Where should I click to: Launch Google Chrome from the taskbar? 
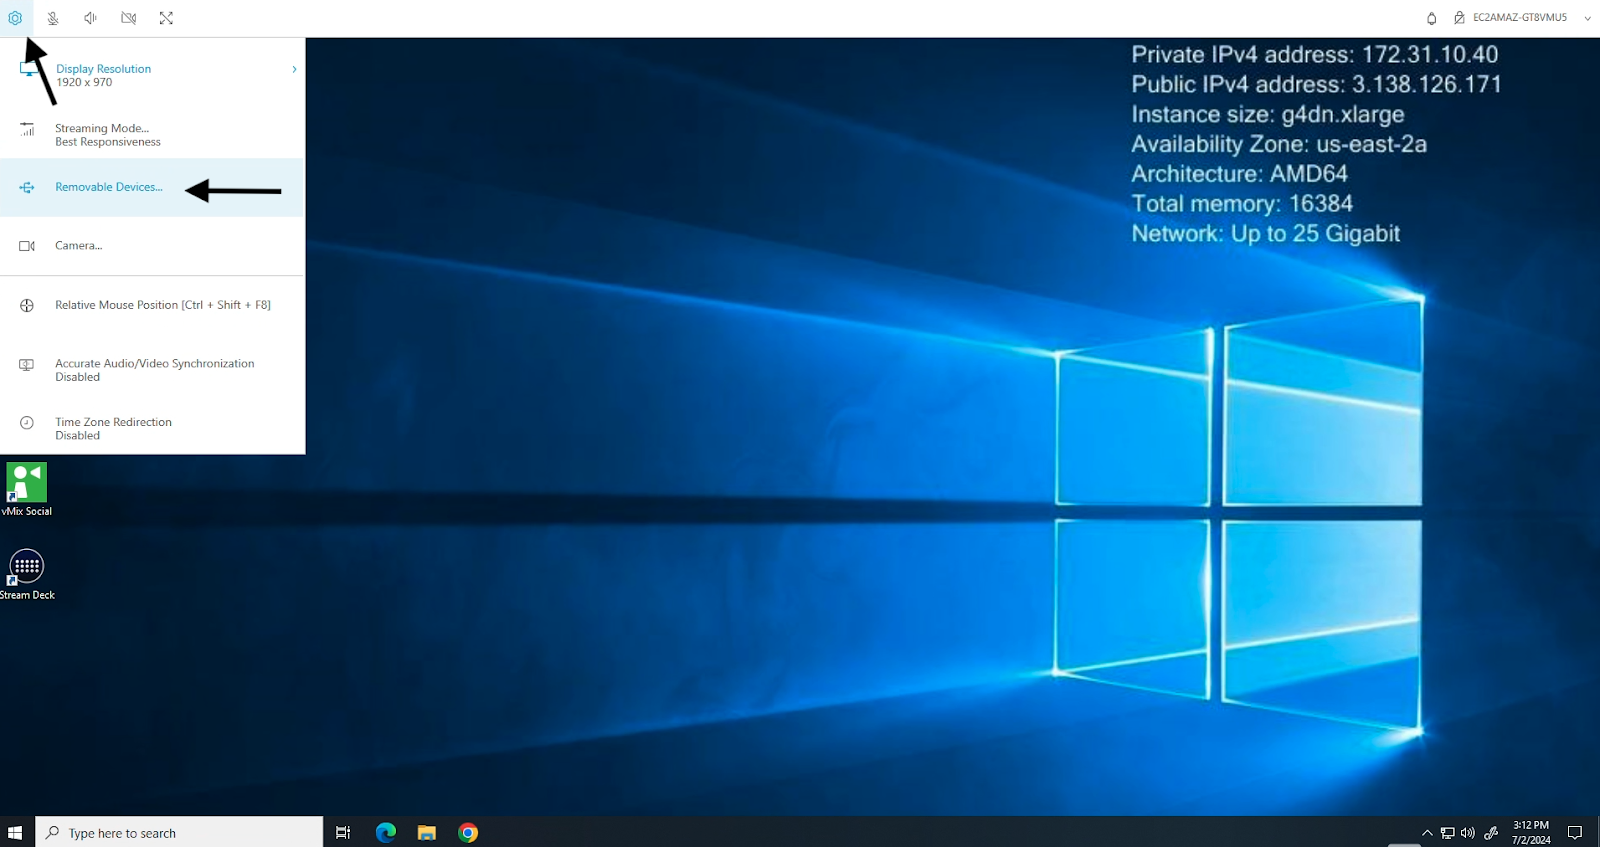pos(468,832)
